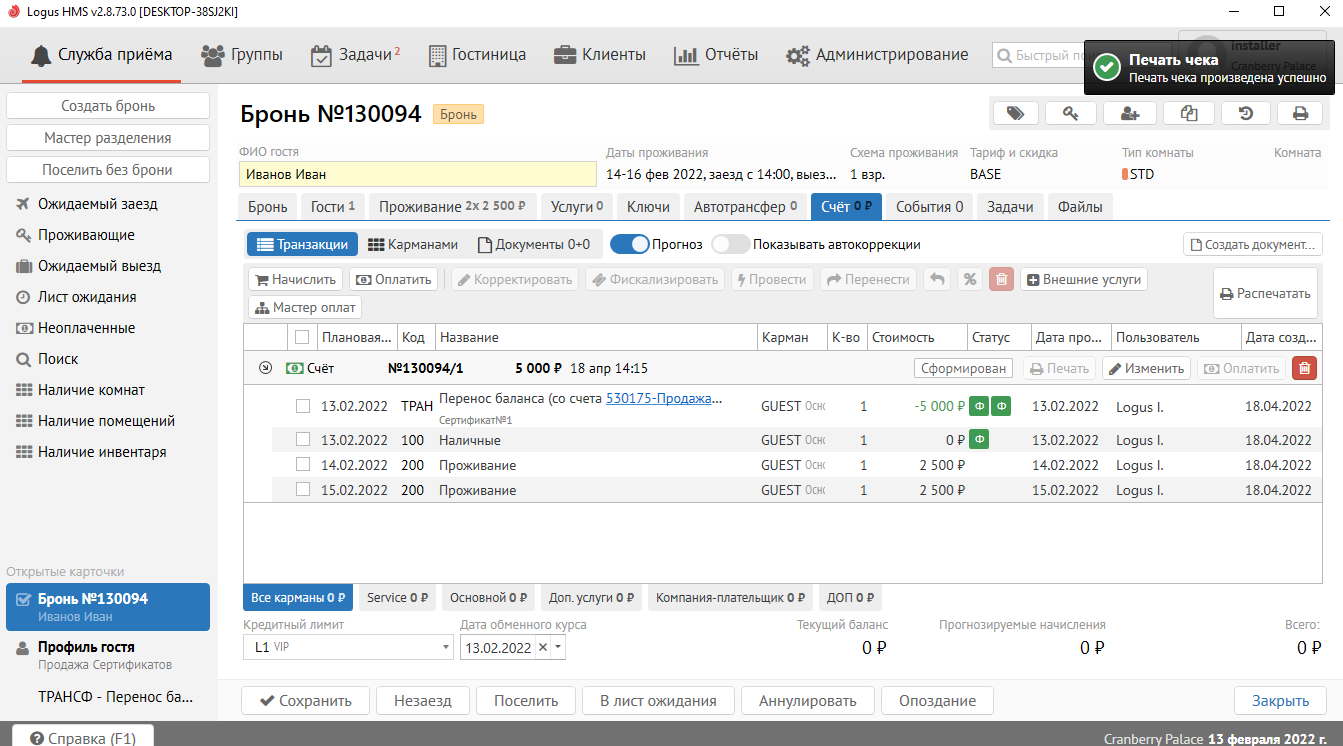
Task: Click the green fiscal icon in Наличные row
Action: tap(979, 440)
